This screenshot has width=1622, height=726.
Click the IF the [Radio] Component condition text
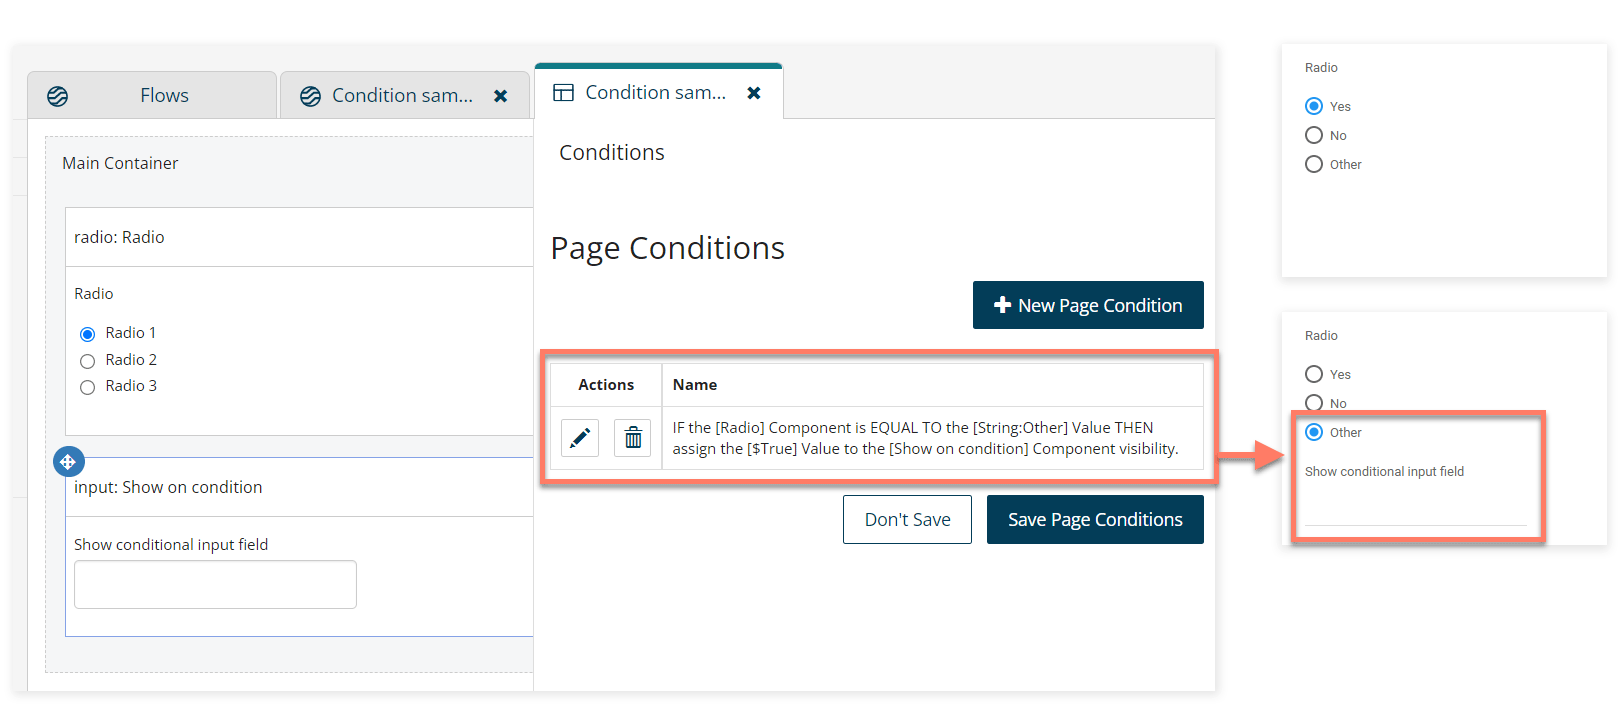click(925, 438)
